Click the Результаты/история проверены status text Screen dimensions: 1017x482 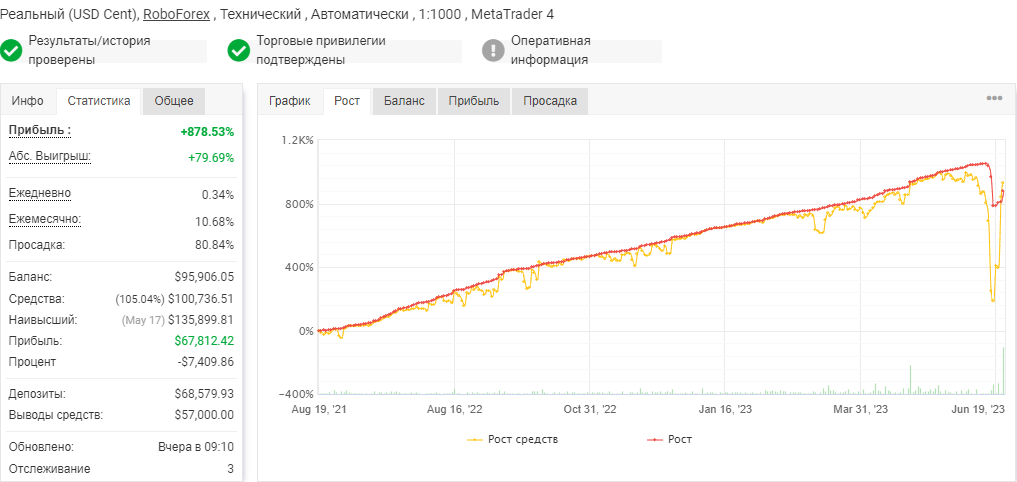tap(90, 51)
